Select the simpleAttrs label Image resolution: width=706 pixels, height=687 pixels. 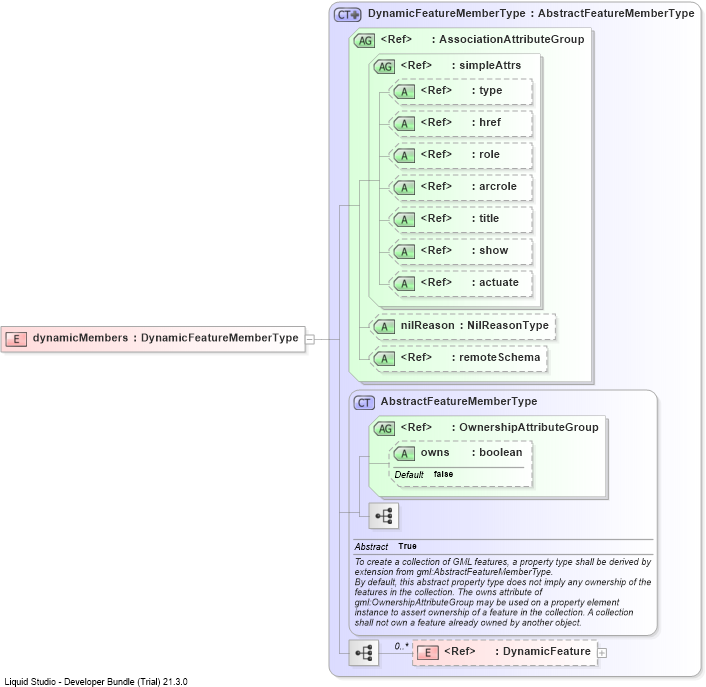tap(490, 66)
